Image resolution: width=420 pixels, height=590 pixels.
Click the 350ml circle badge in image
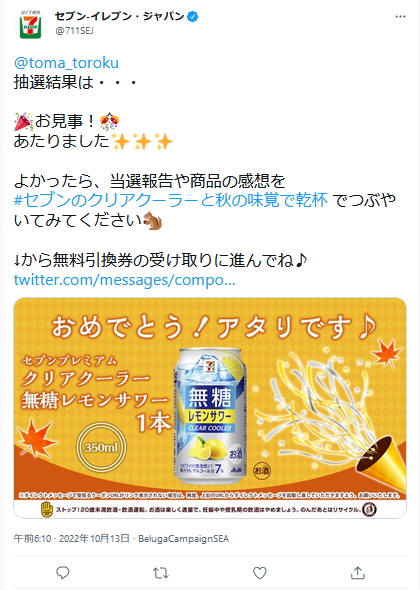coord(101,448)
